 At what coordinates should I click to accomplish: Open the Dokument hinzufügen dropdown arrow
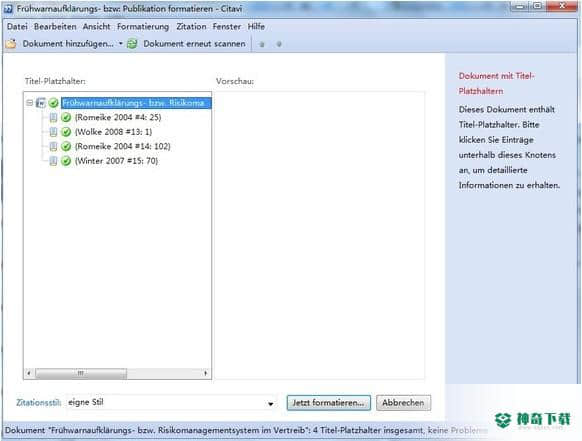pos(121,44)
